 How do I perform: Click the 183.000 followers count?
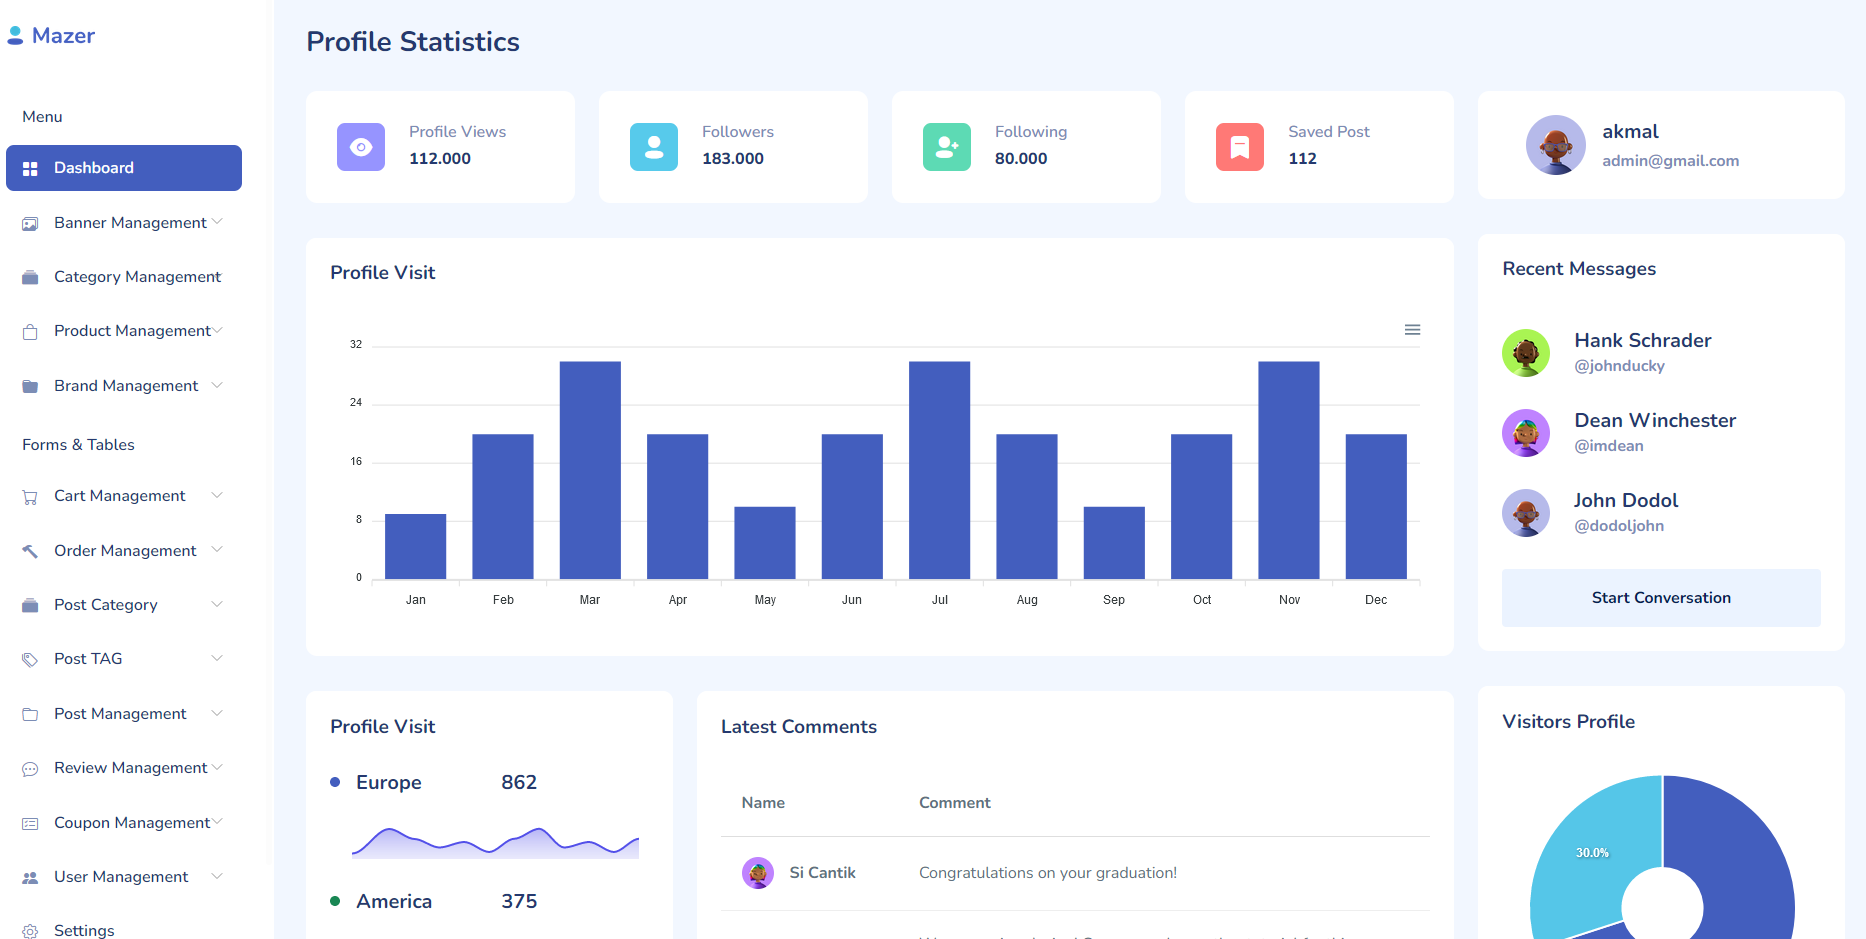tap(733, 159)
